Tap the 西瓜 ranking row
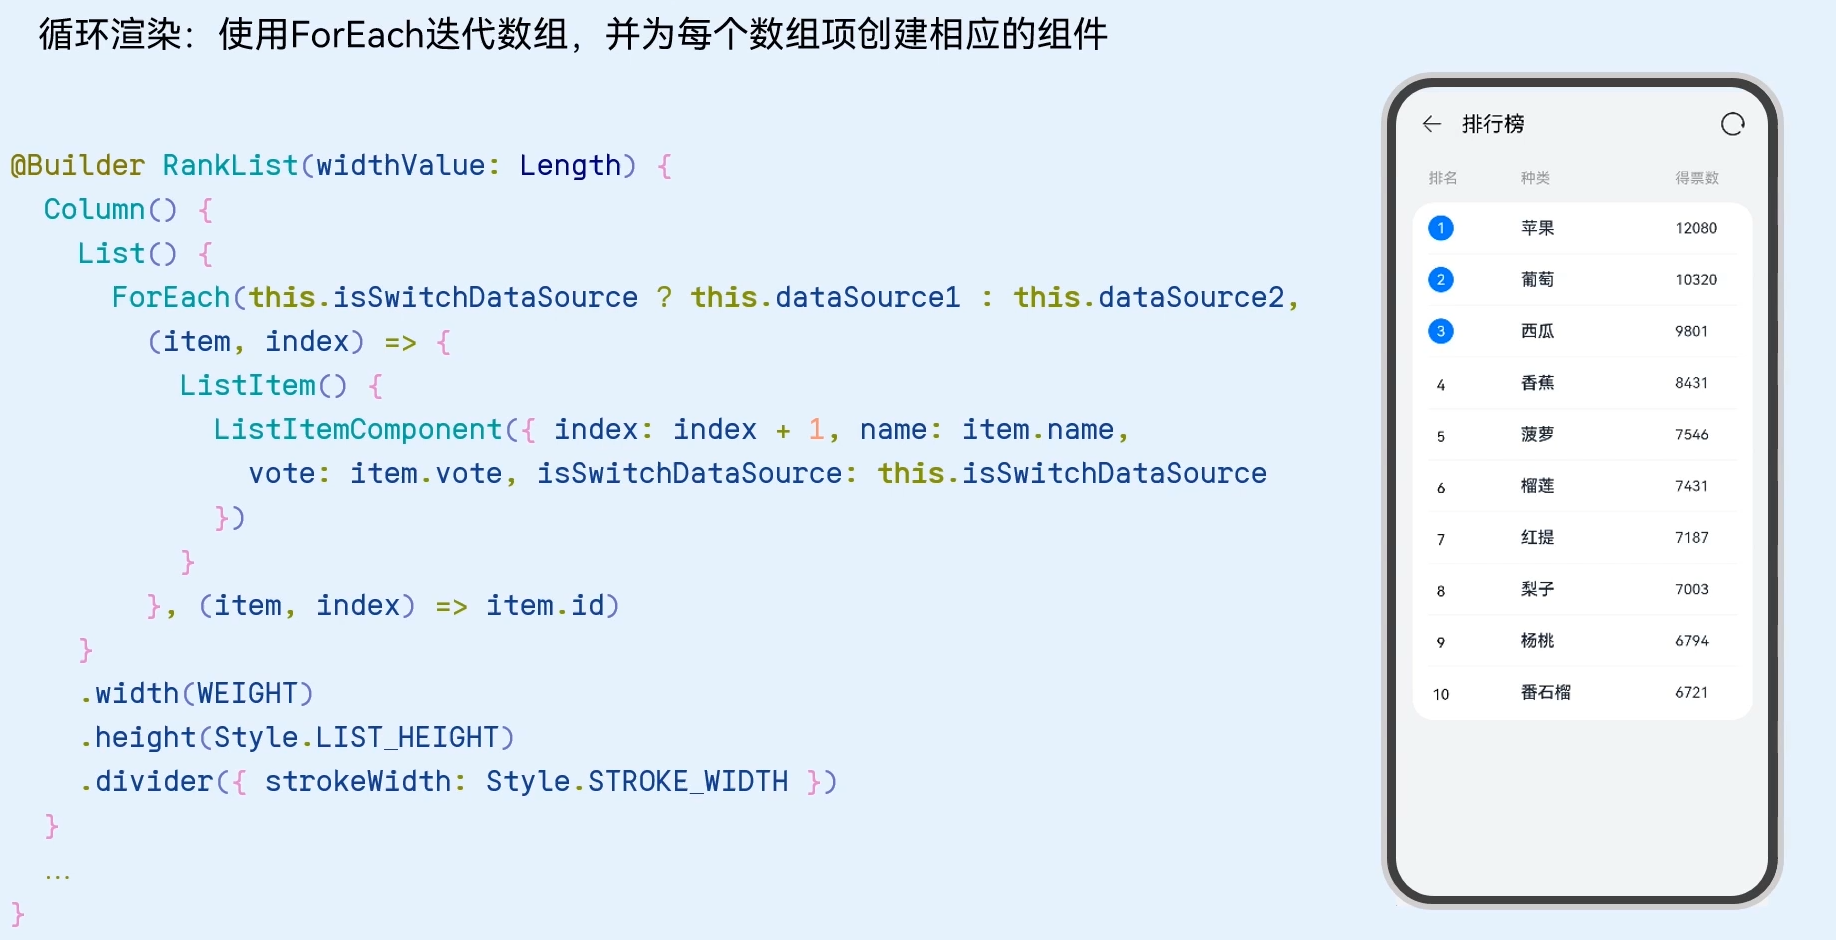The height and width of the screenshot is (940, 1836). (1537, 331)
